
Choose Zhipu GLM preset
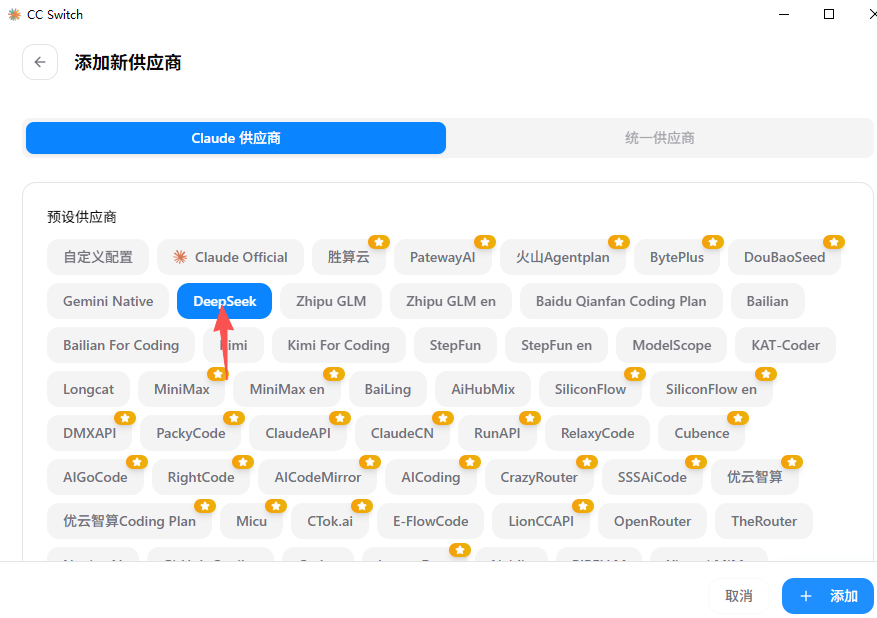pyautogui.click(x=331, y=301)
